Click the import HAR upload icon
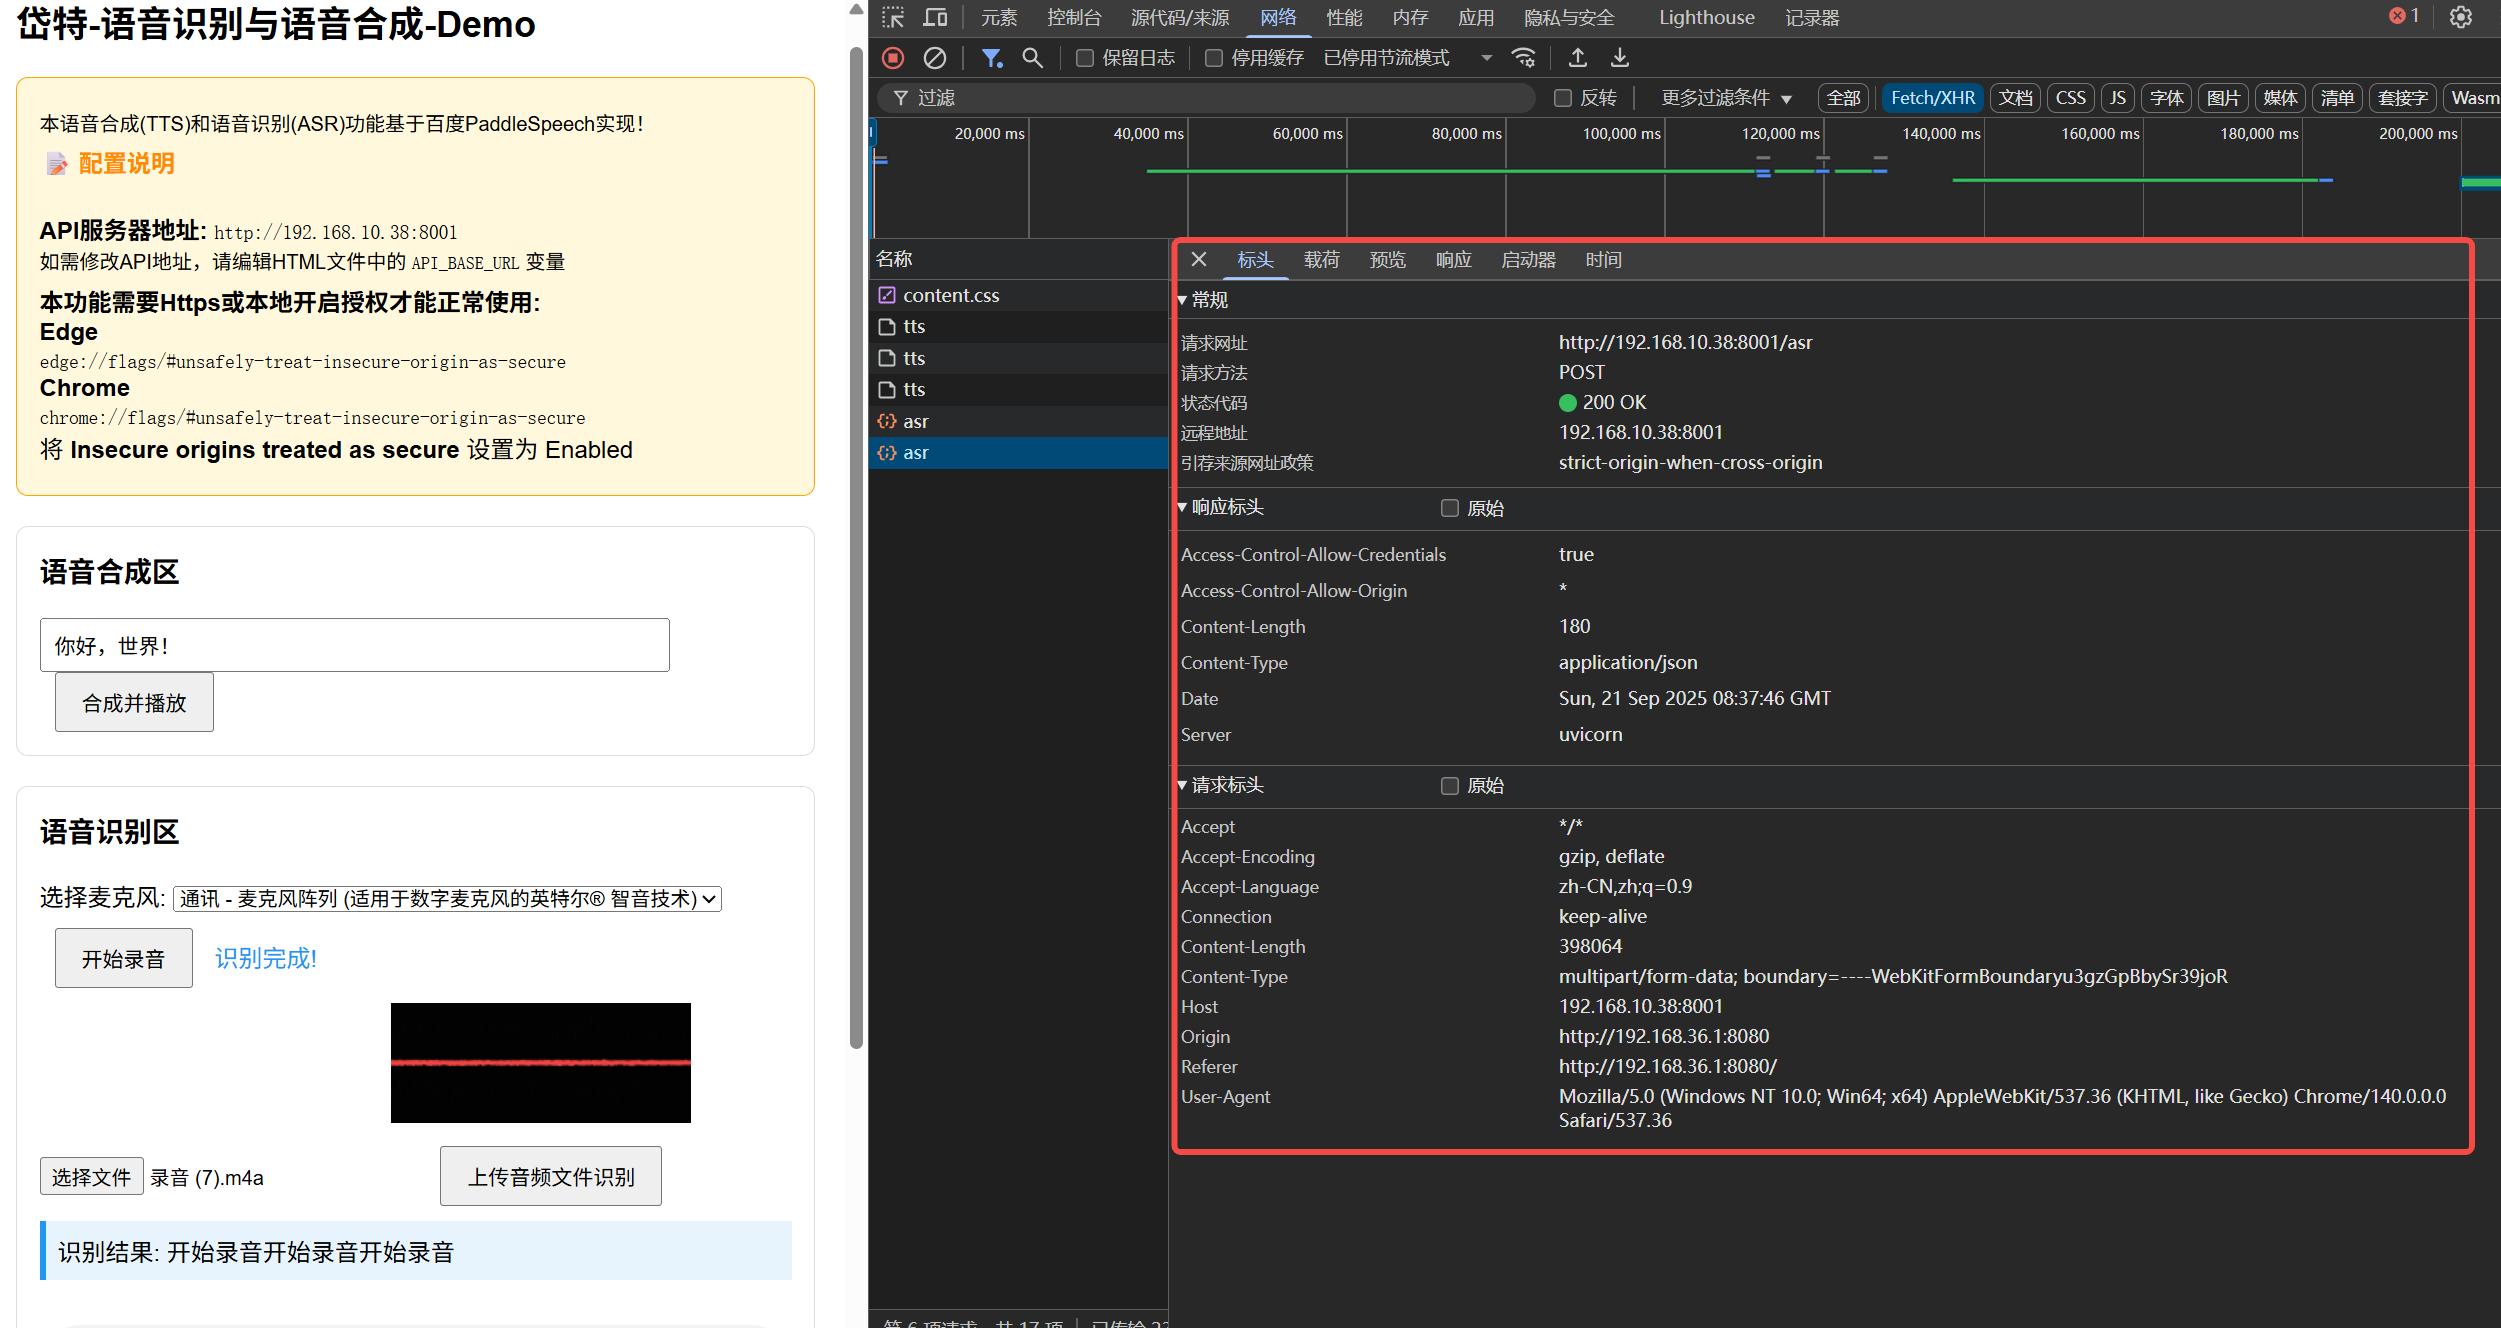The image size is (2501, 1328). click(1577, 58)
